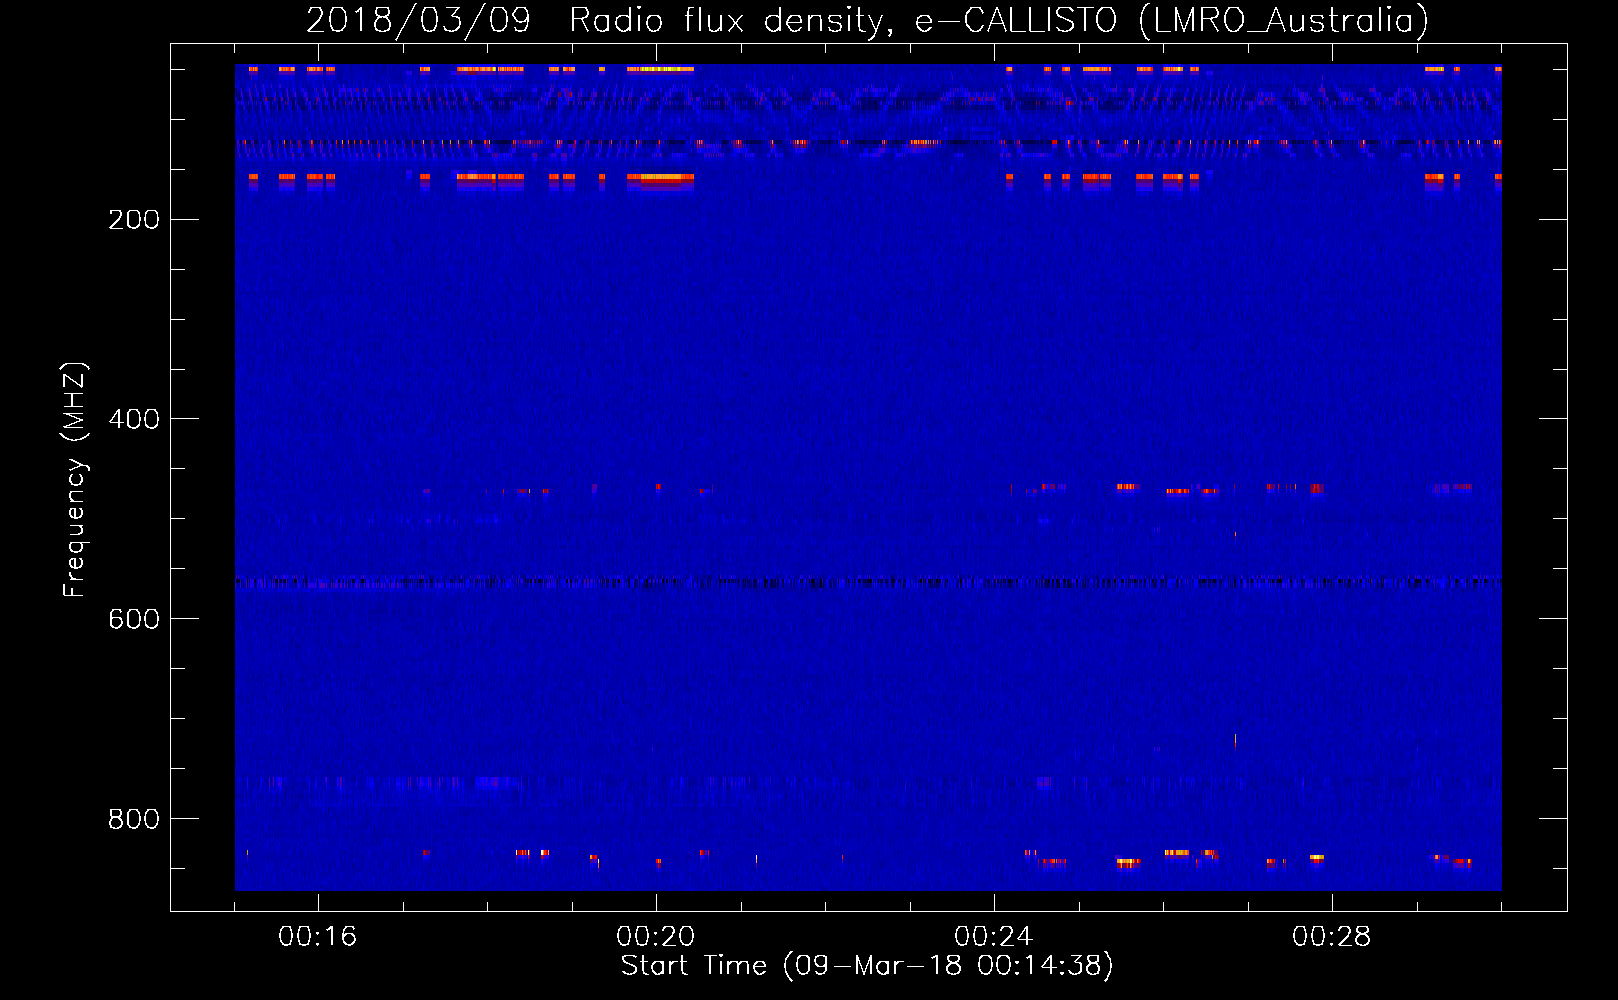Click the '400' frequency tick label

coord(134,420)
